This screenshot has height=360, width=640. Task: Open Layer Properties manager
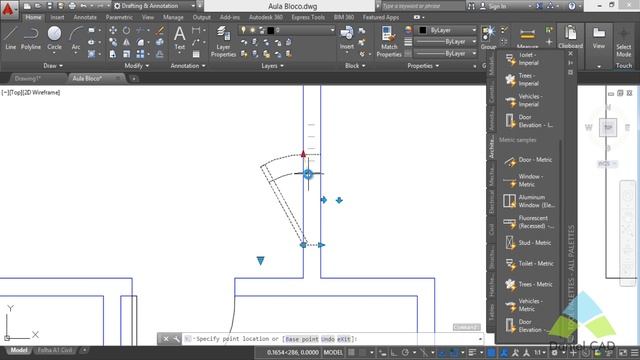click(223, 41)
